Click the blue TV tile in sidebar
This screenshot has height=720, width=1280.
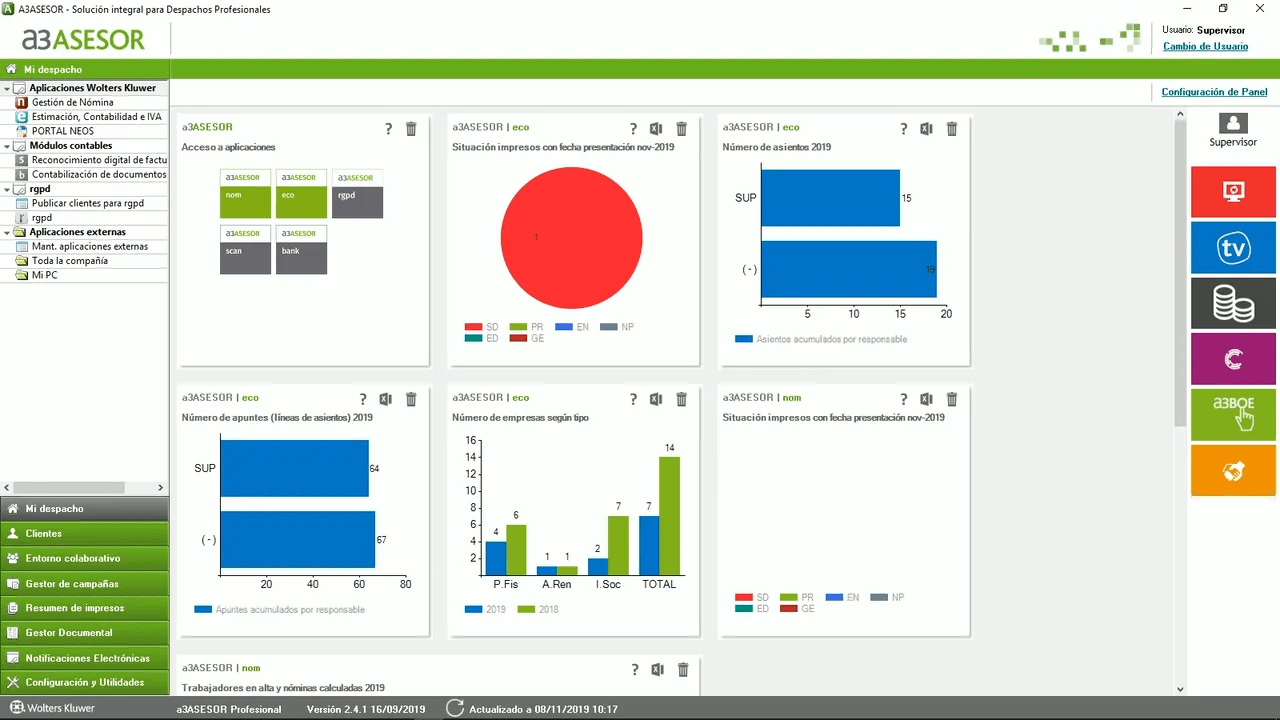click(1233, 248)
